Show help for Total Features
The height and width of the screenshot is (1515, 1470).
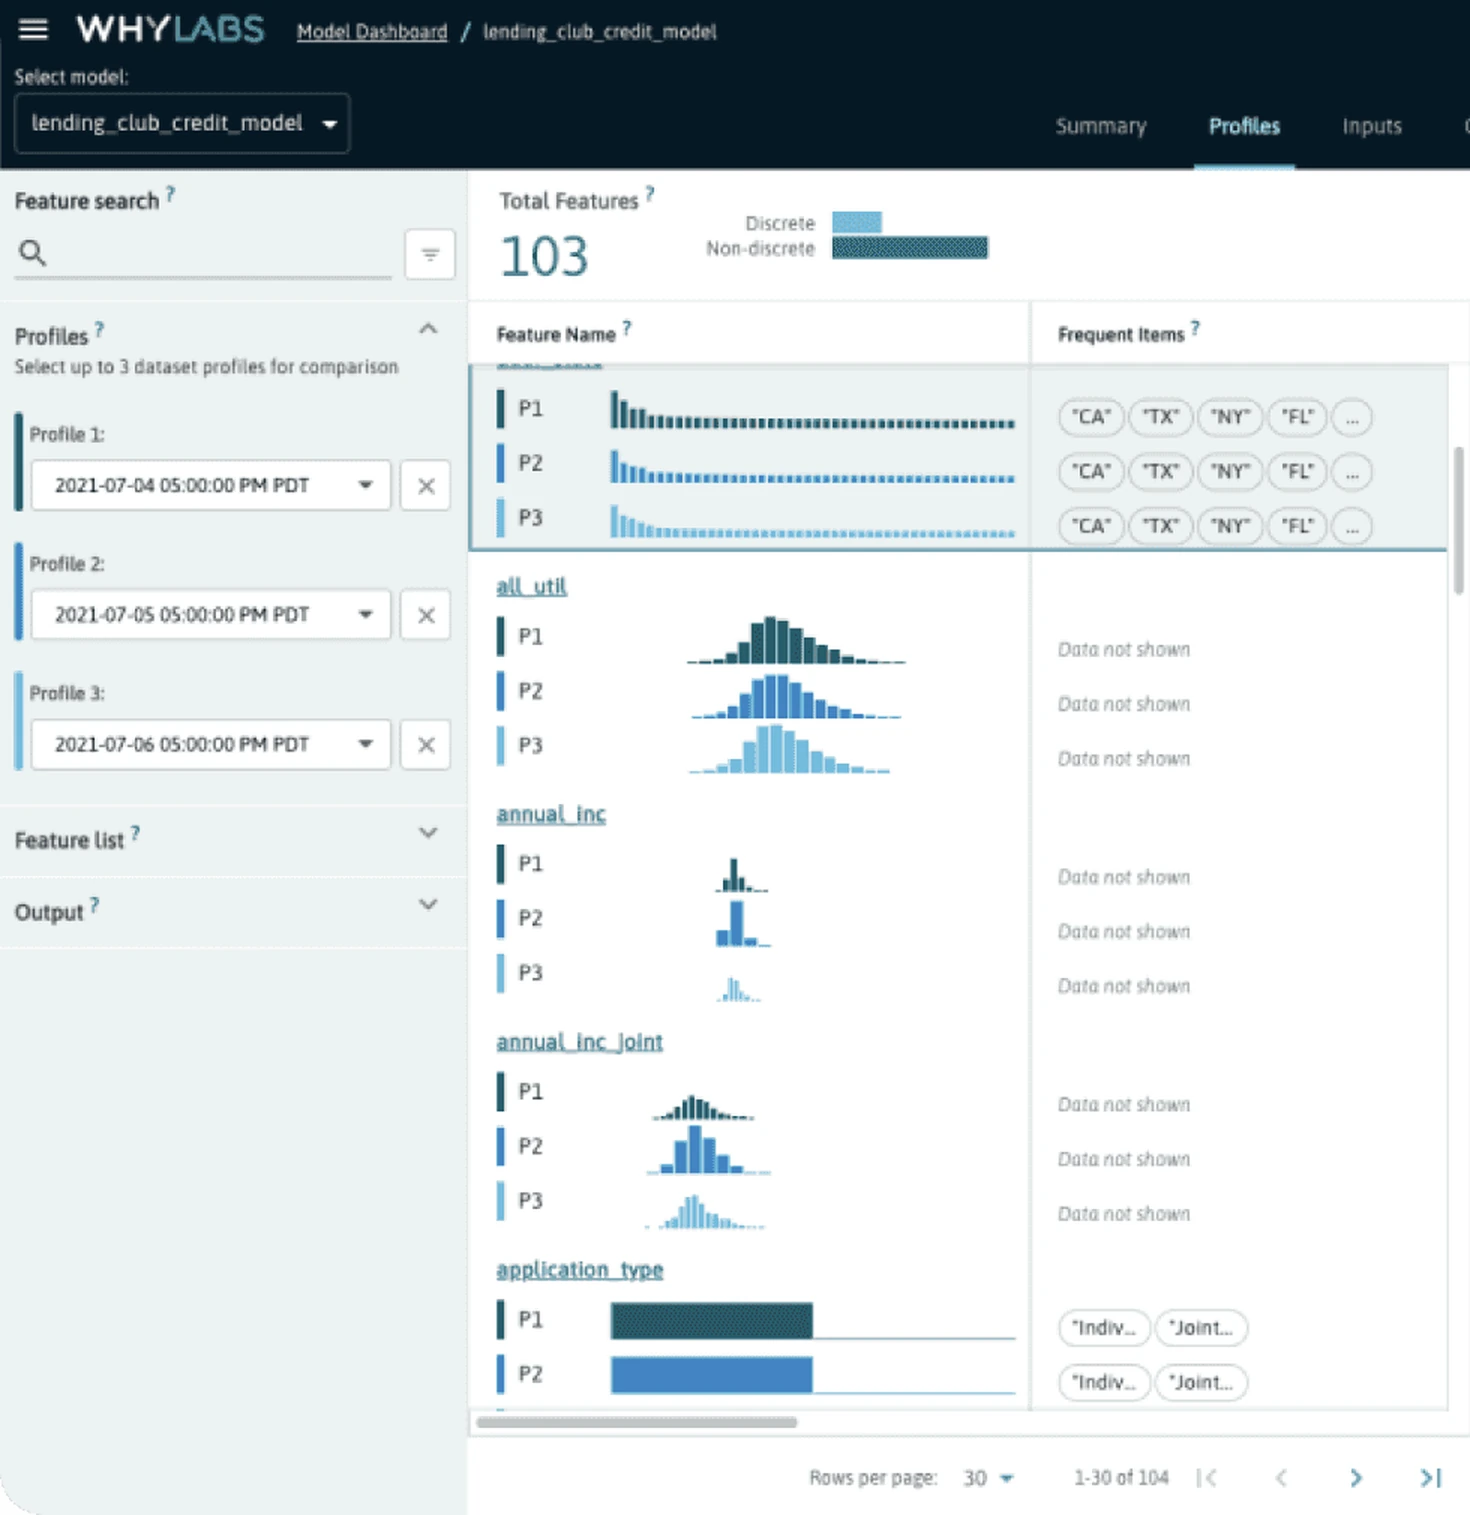pyautogui.click(x=650, y=194)
